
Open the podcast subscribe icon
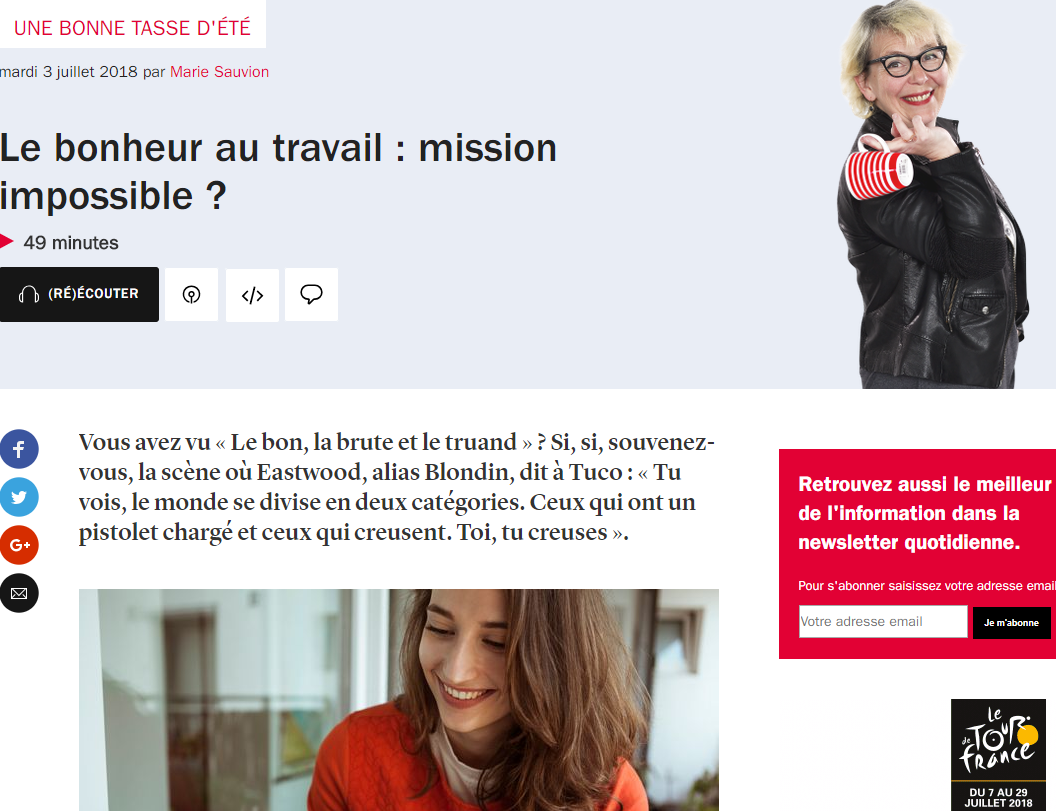click(x=191, y=294)
